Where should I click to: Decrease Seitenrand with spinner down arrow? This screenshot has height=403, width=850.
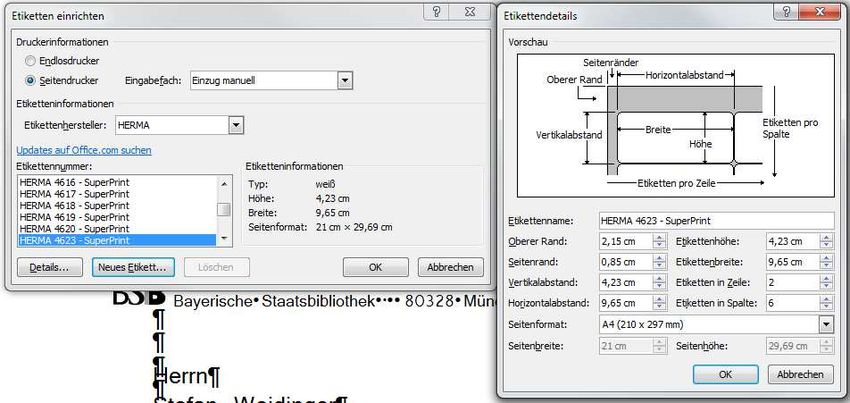[x=658, y=266]
